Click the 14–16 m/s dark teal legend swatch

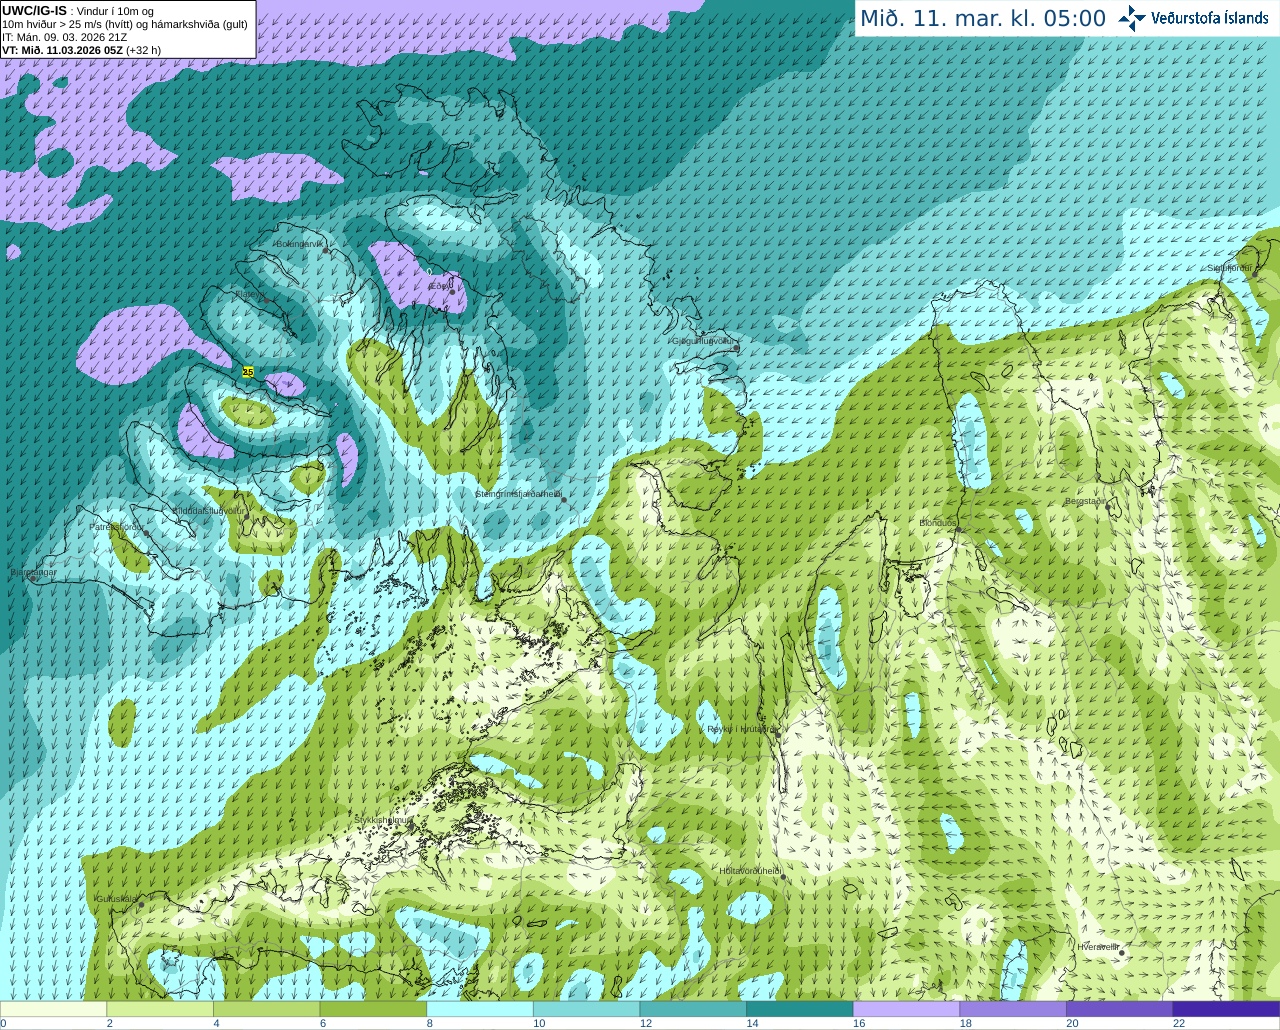point(800,1008)
